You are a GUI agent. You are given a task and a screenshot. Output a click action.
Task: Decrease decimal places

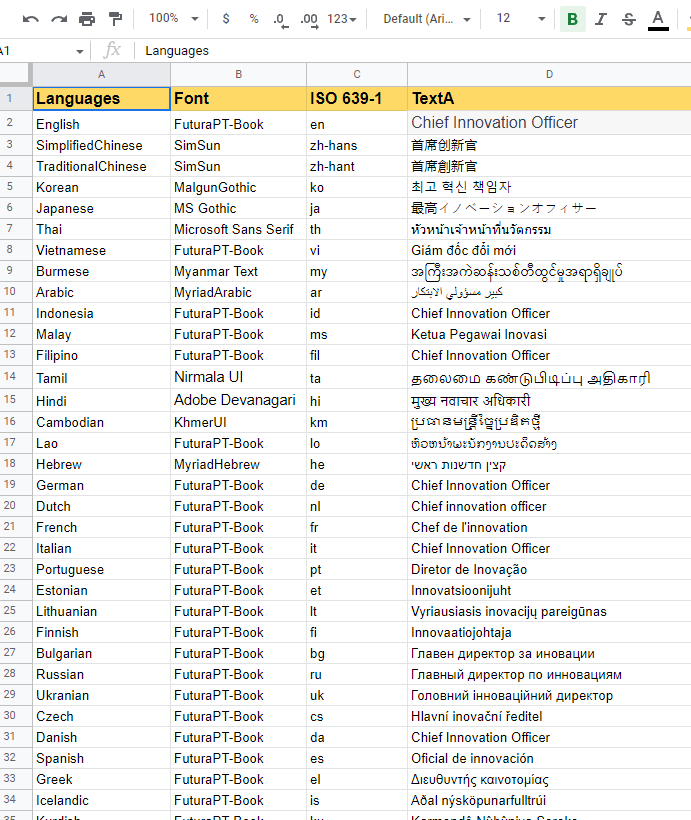tap(281, 20)
